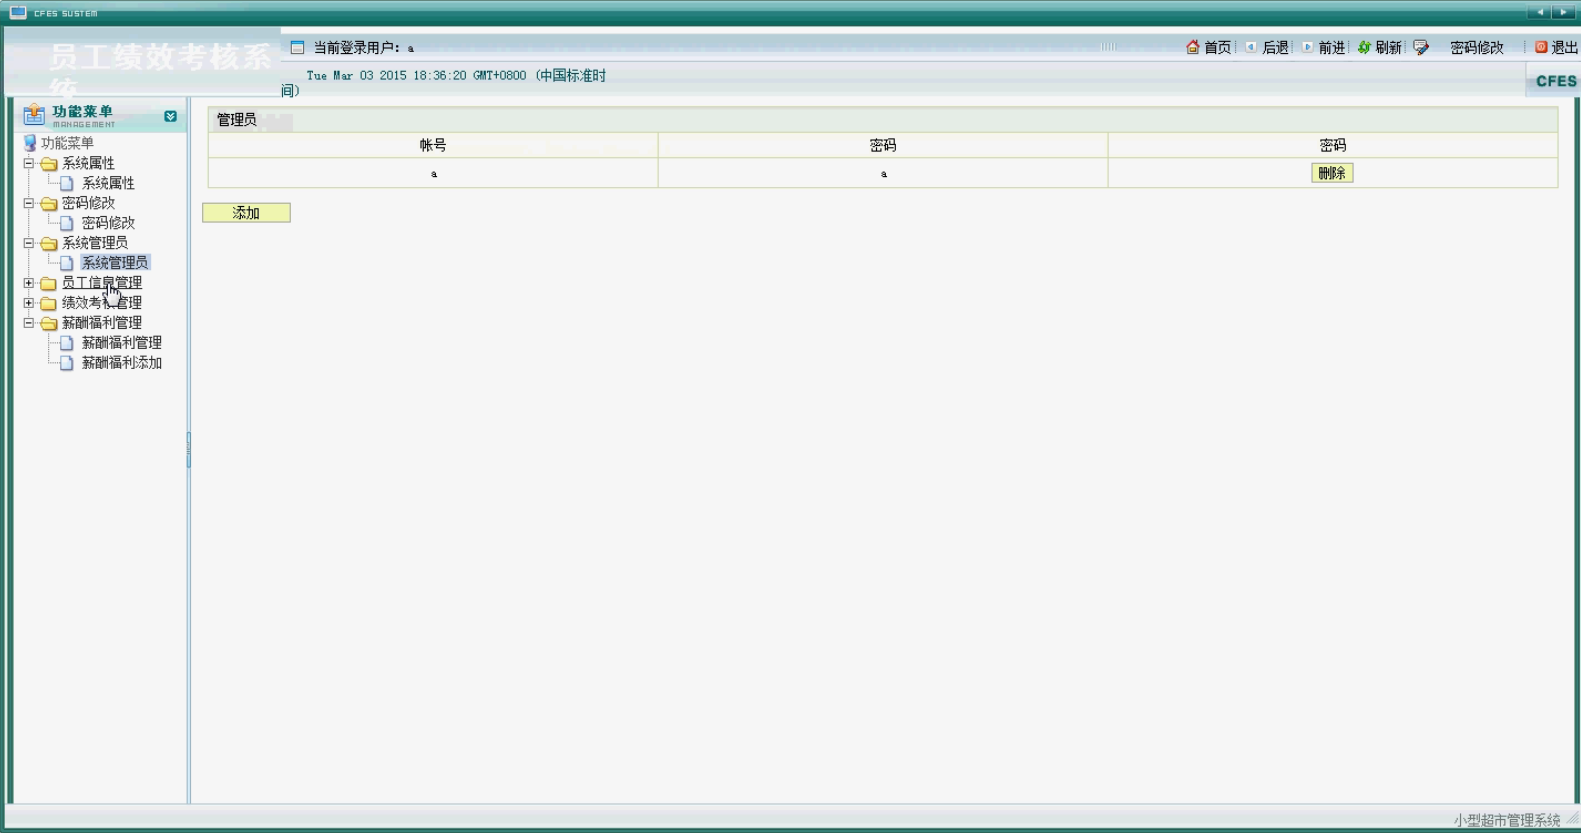1581x833 pixels.
Task: Click the 薪酬福利管理 folder icon
Action: click(x=48, y=323)
